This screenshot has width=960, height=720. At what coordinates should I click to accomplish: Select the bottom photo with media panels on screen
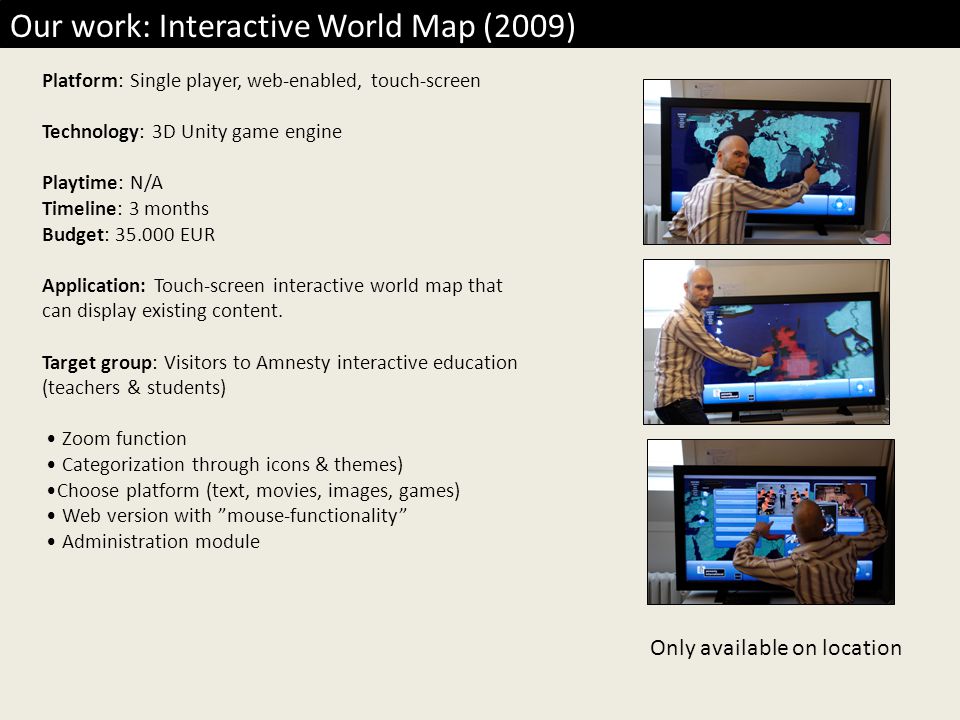point(771,522)
